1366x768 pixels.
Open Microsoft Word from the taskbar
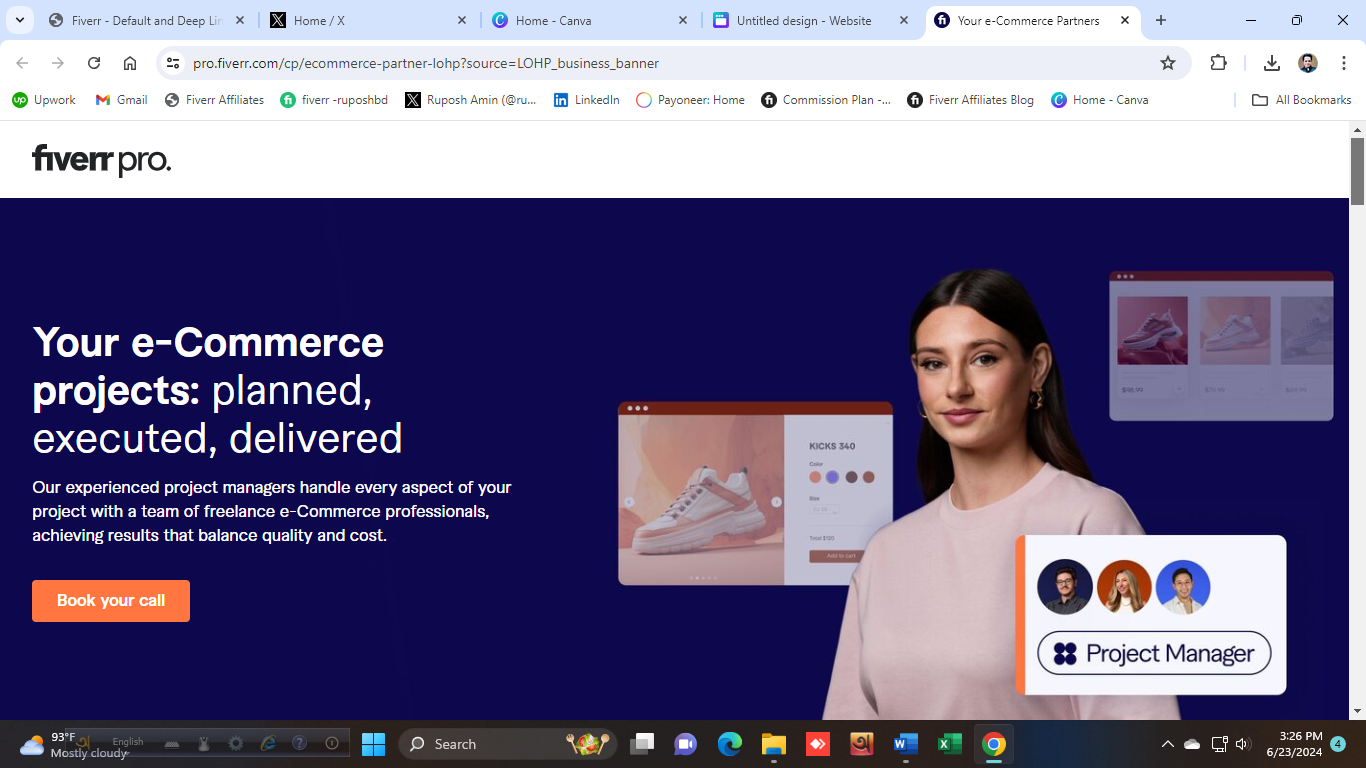[x=905, y=744]
